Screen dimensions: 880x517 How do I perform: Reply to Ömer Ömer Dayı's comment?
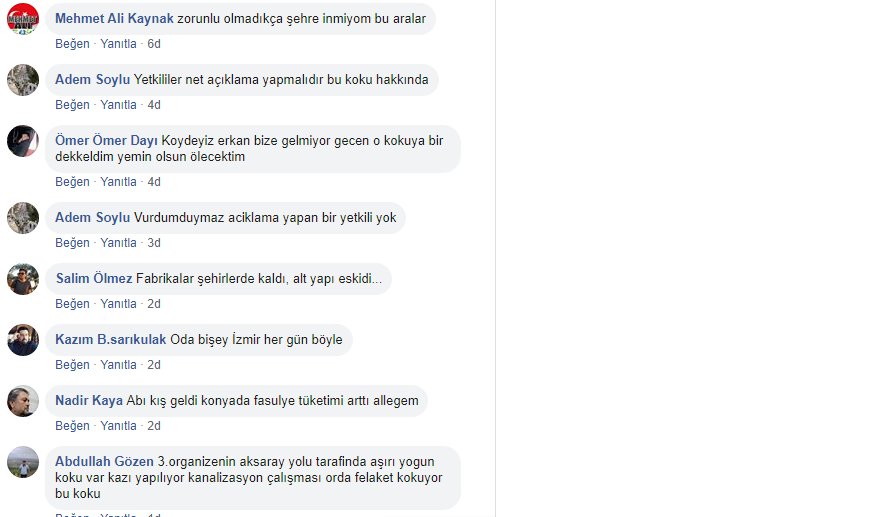coord(118,182)
